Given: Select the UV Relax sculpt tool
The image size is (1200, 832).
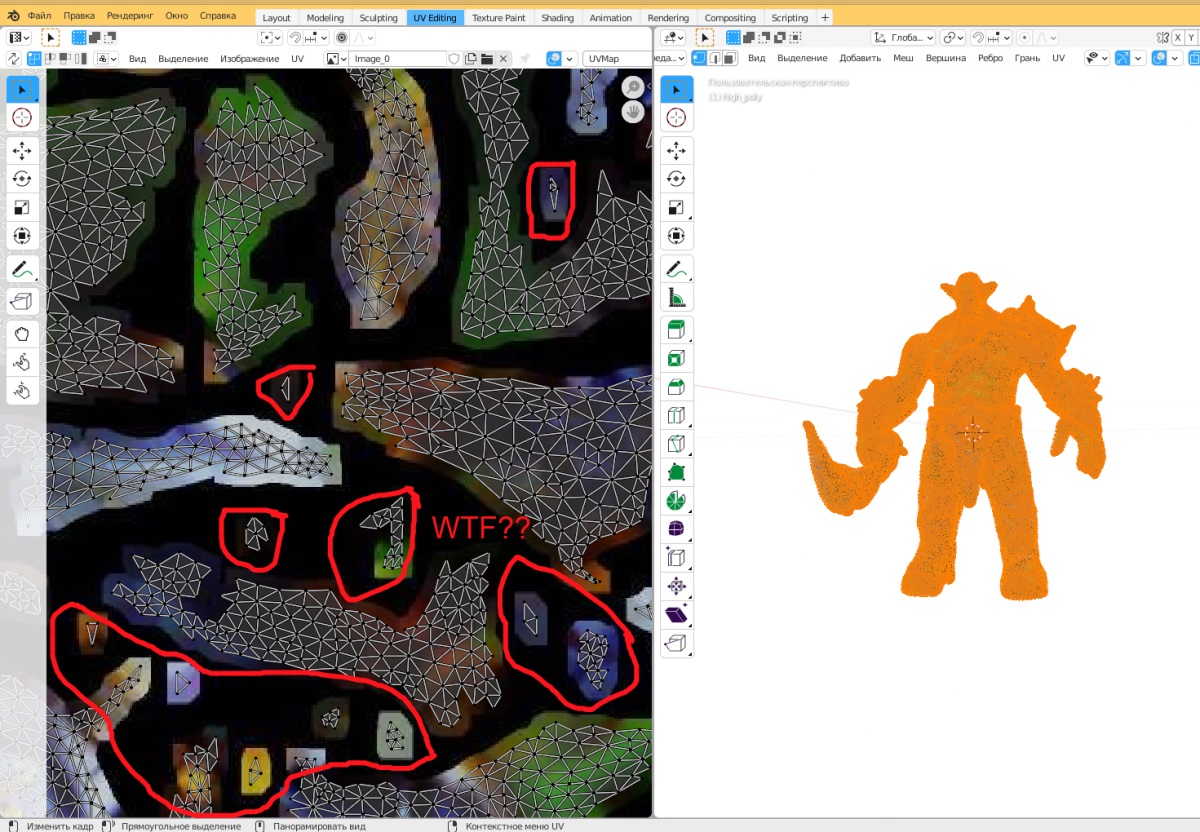Looking at the screenshot, I should pyautogui.click(x=22, y=361).
